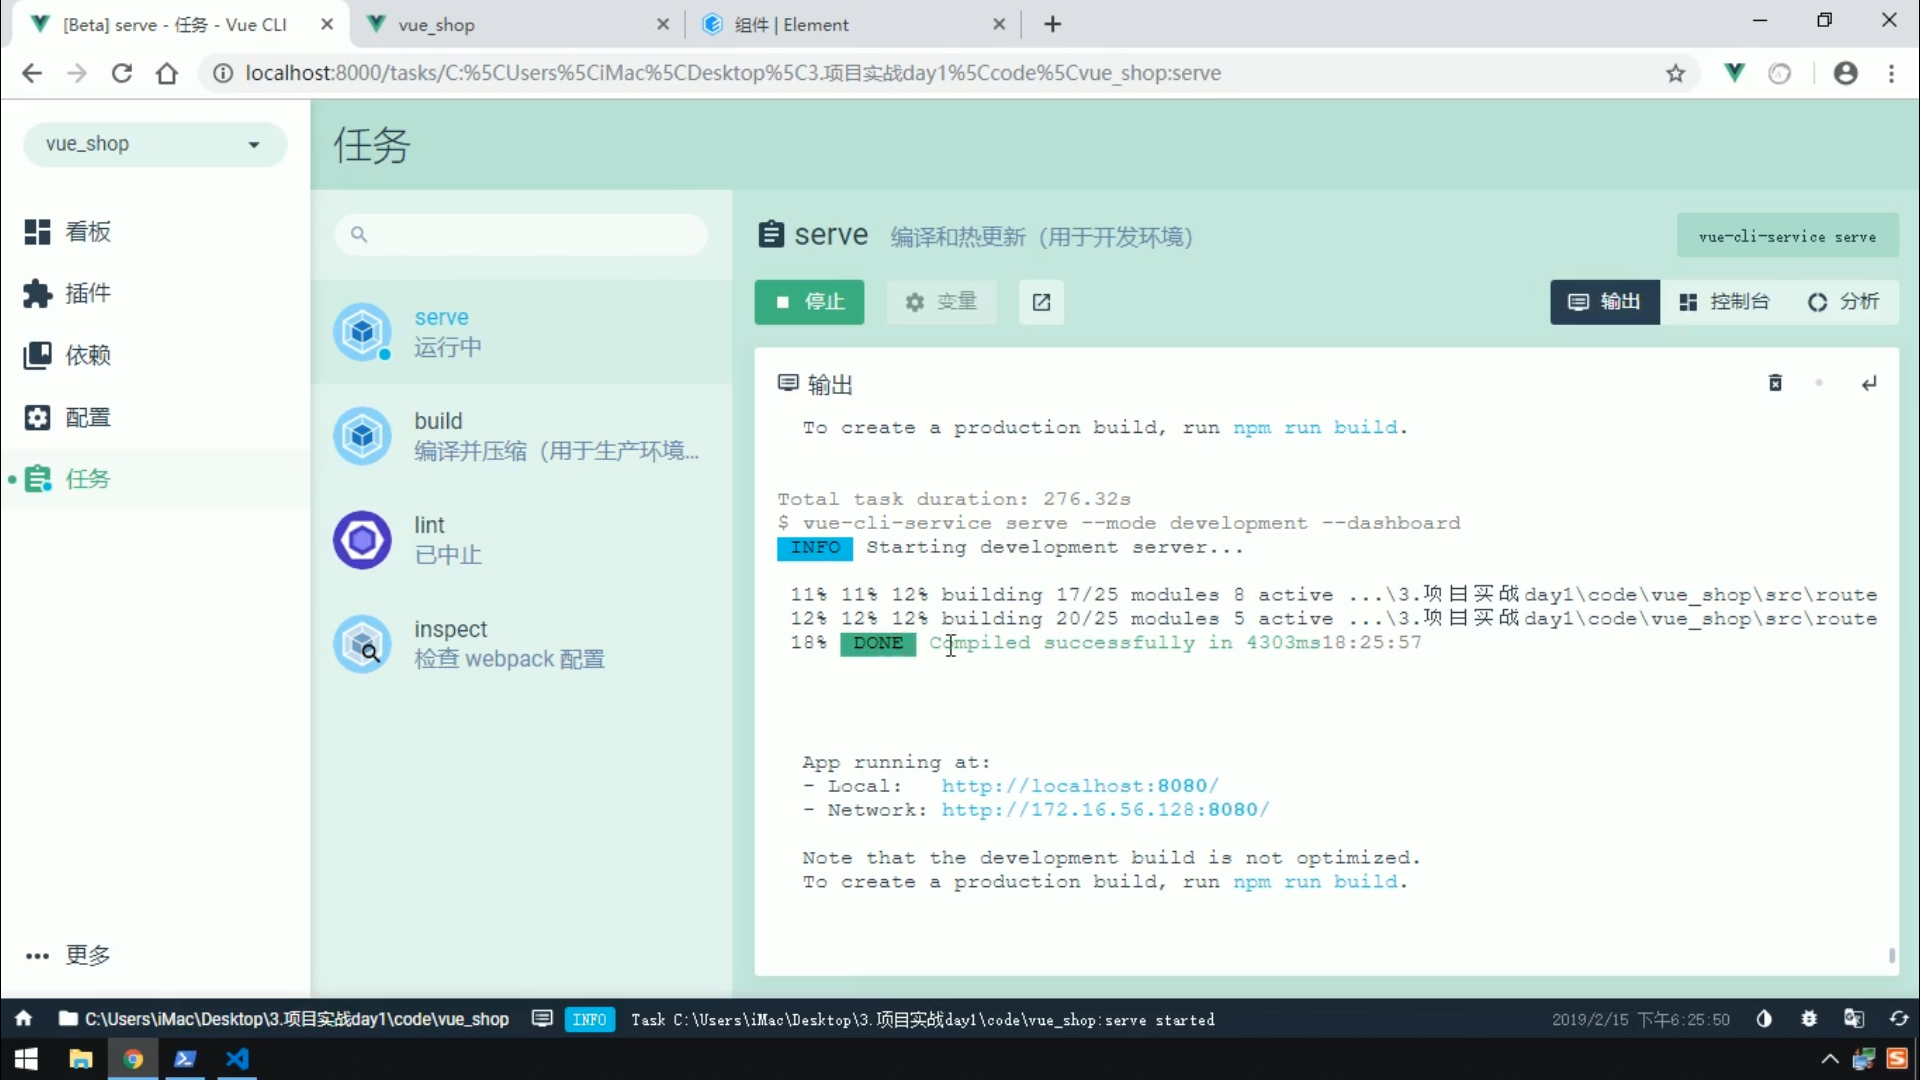Viewport: 1920px width, 1080px height.
Task: Click the output panel scrollbar
Action: tap(1892, 955)
